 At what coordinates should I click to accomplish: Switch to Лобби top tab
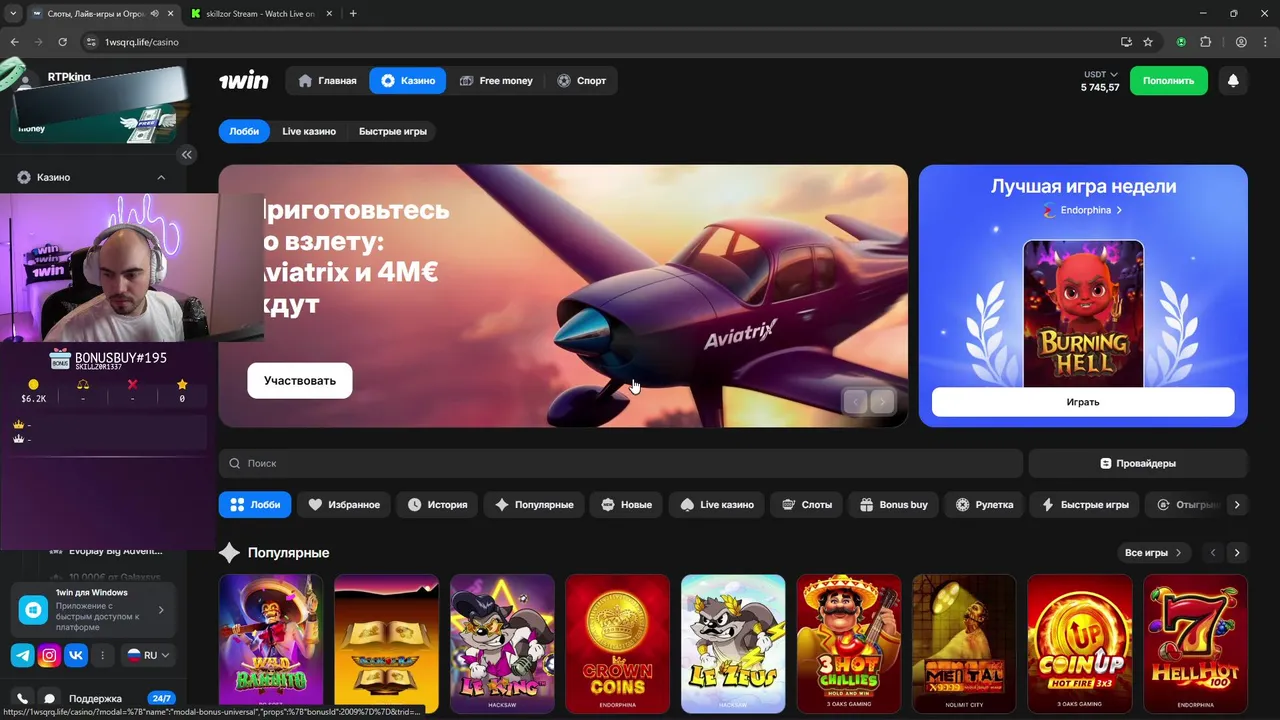[244, 131]
